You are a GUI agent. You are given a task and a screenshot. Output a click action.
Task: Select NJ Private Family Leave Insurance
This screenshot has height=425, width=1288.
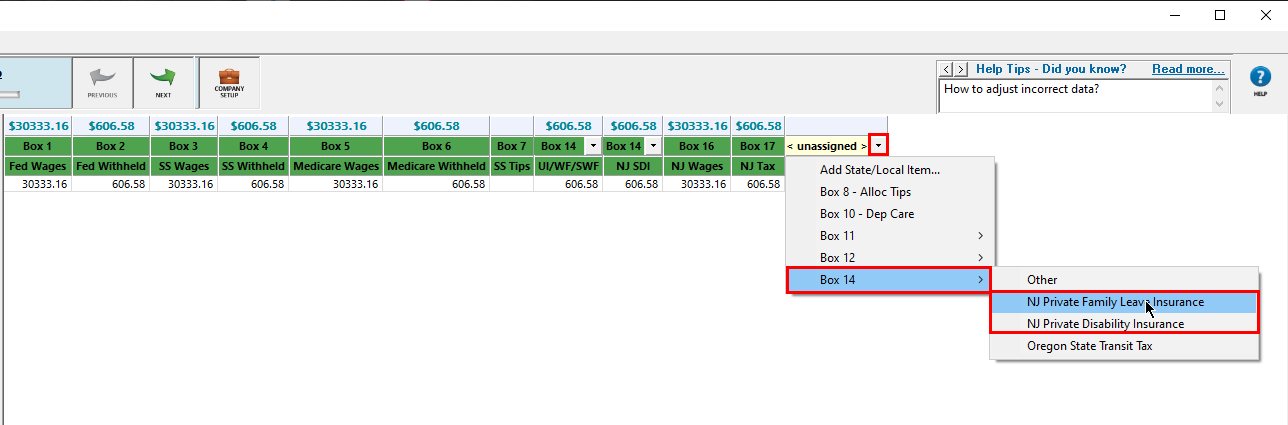pyautogui.click(x=1115, y=302)
